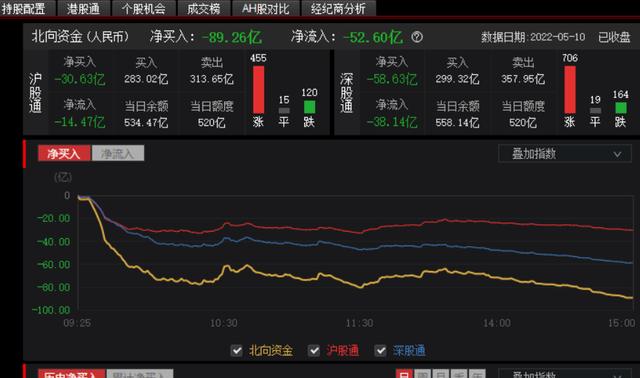Click the 深股通 green 跌 bar showing 164
The width and height of the screenshot is (640, 378).
pyautogui.click(x=621, y=108)
